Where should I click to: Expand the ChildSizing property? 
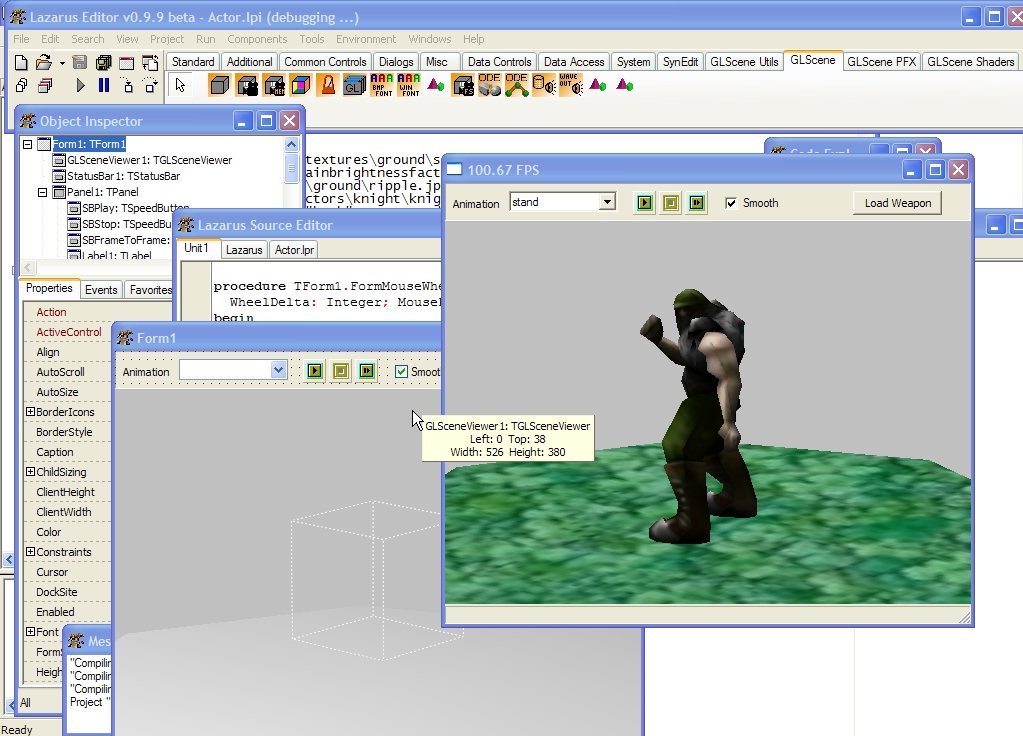tap(30, 472)
